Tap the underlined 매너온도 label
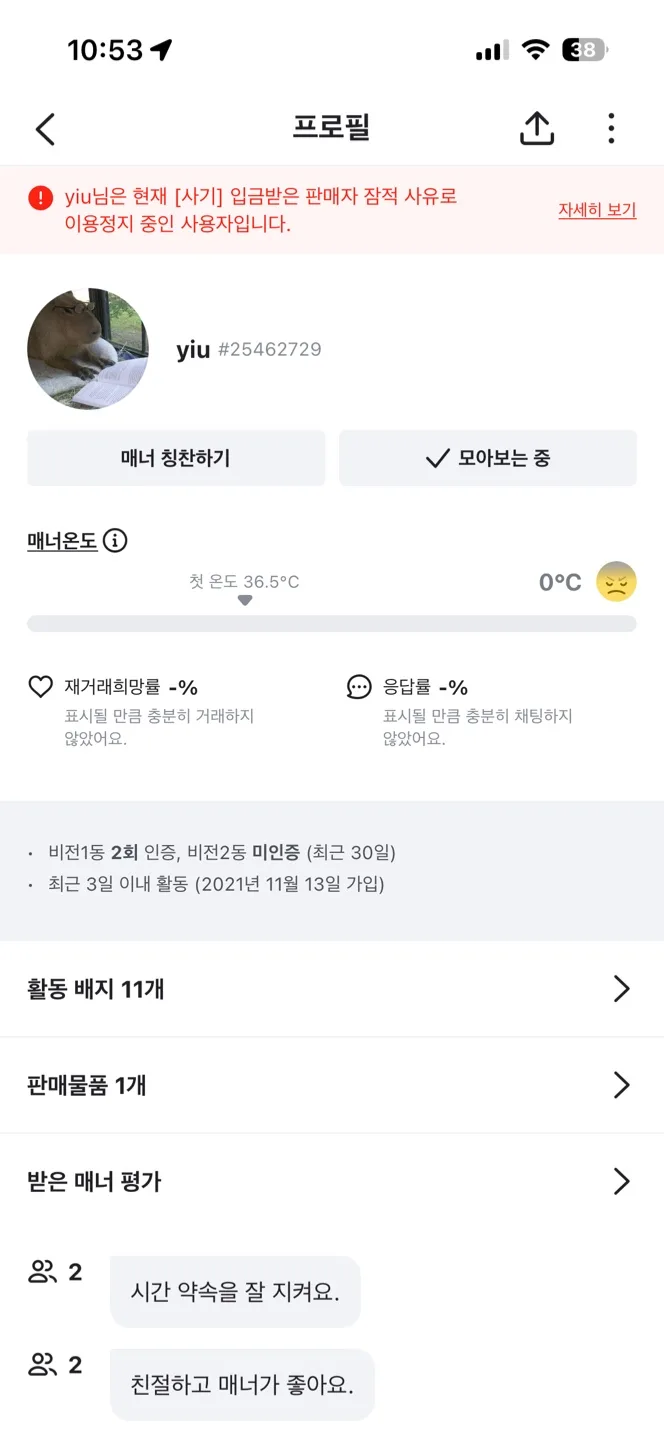This screenshot has height=1440, width=664. tap(62, 541)
